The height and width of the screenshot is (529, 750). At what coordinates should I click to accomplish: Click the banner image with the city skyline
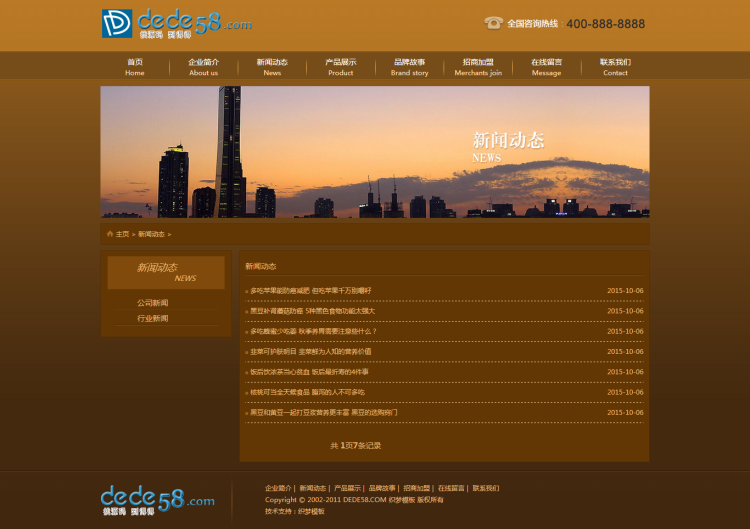[x=375, y=152]
